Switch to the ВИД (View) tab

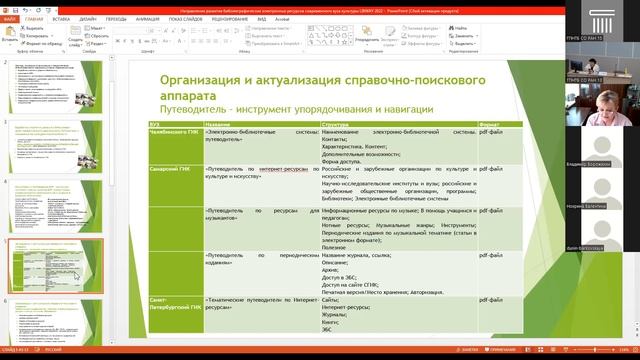click(x=261, y=19)
